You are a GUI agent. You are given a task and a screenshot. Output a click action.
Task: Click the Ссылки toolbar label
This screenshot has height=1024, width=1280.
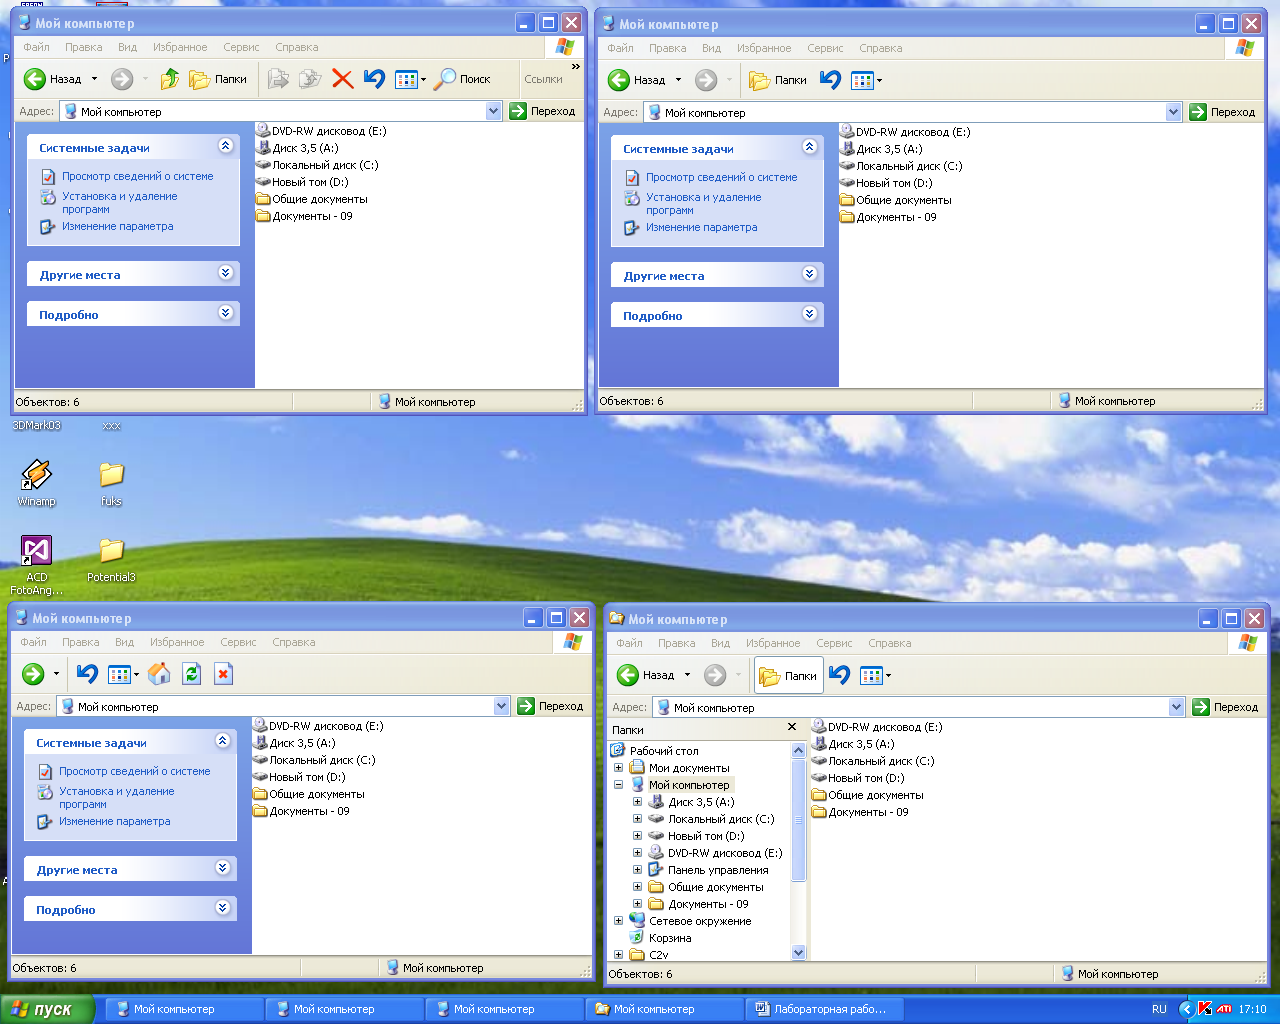point(543,79)
